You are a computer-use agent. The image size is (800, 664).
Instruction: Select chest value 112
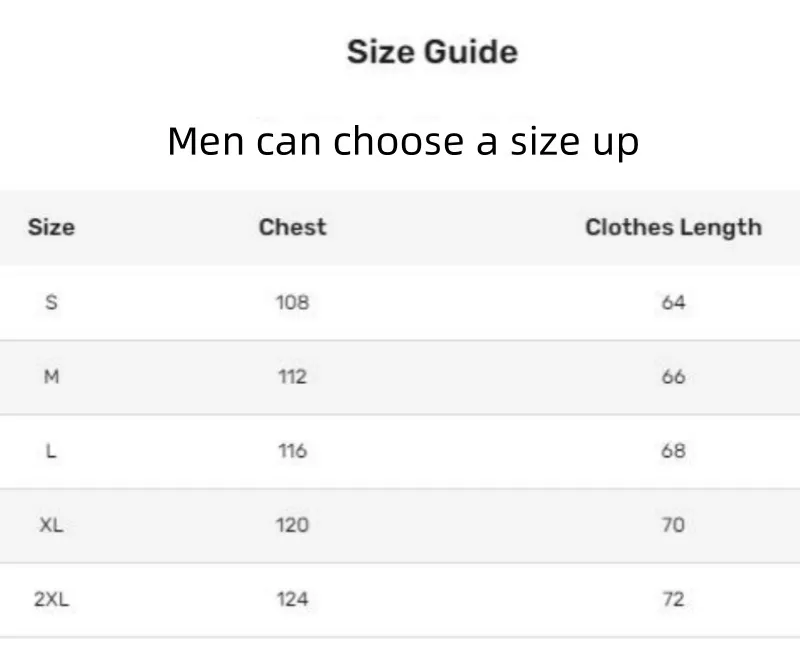point(292,377)
